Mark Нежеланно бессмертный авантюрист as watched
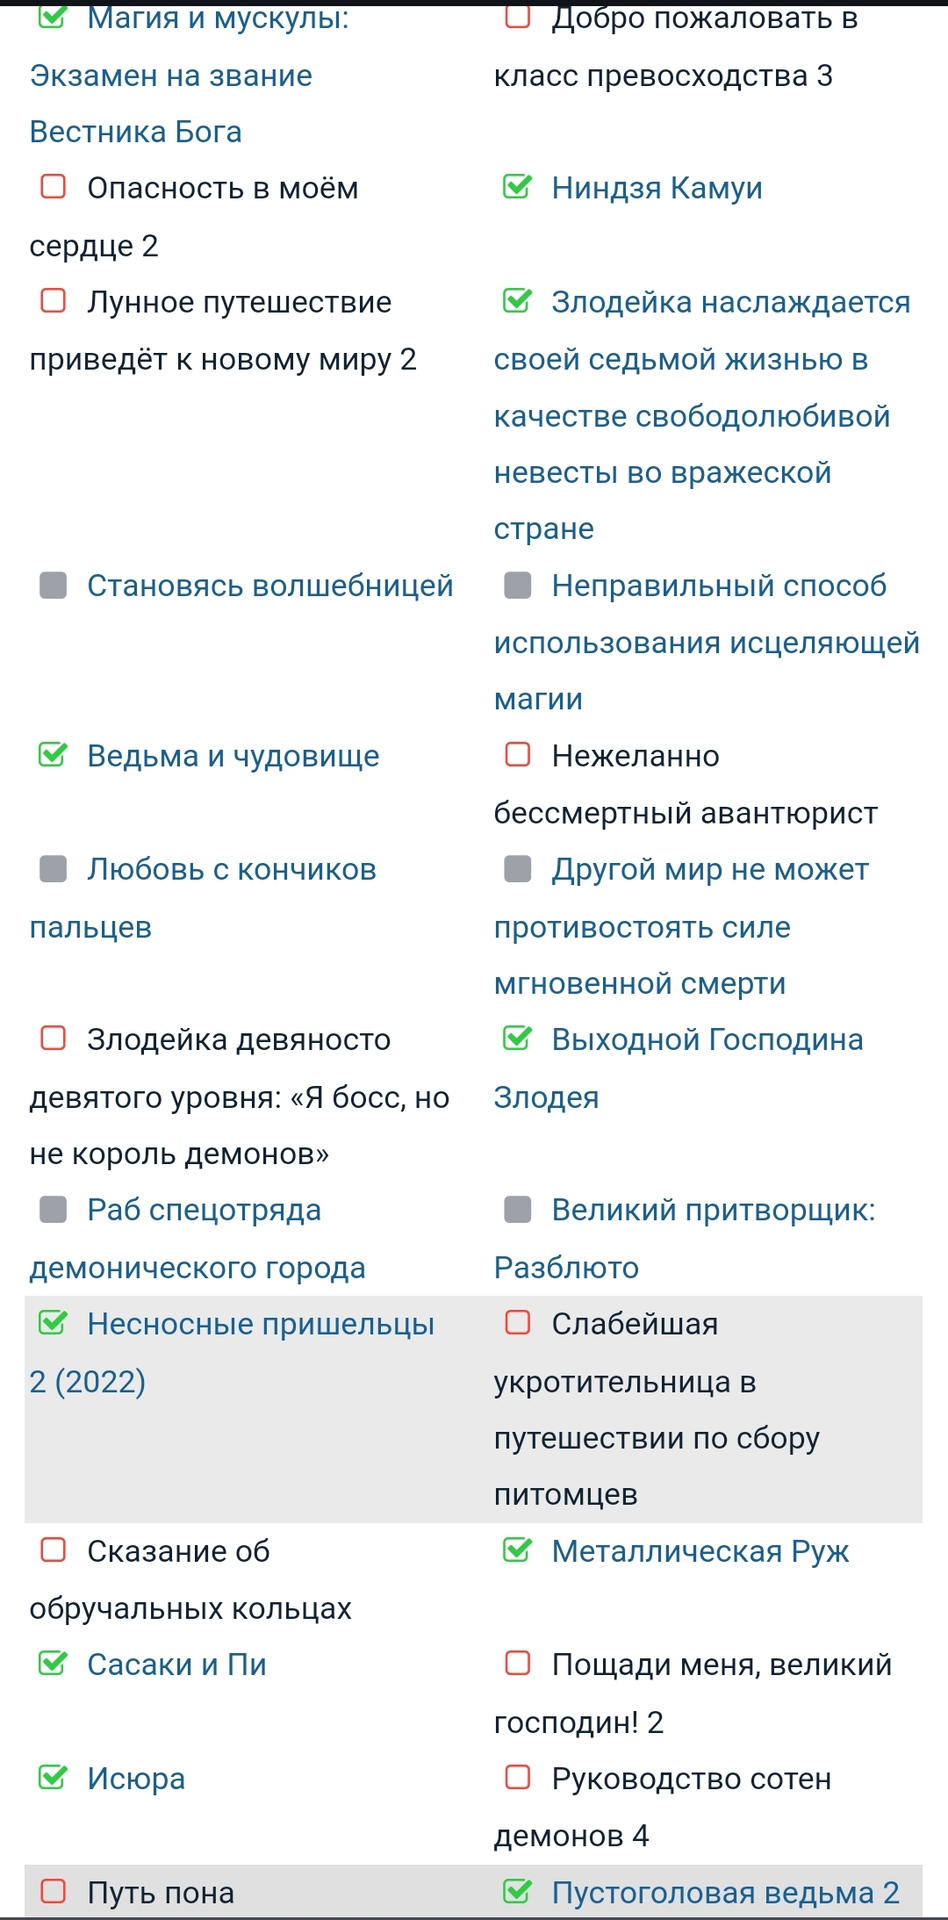 [517, 755]
